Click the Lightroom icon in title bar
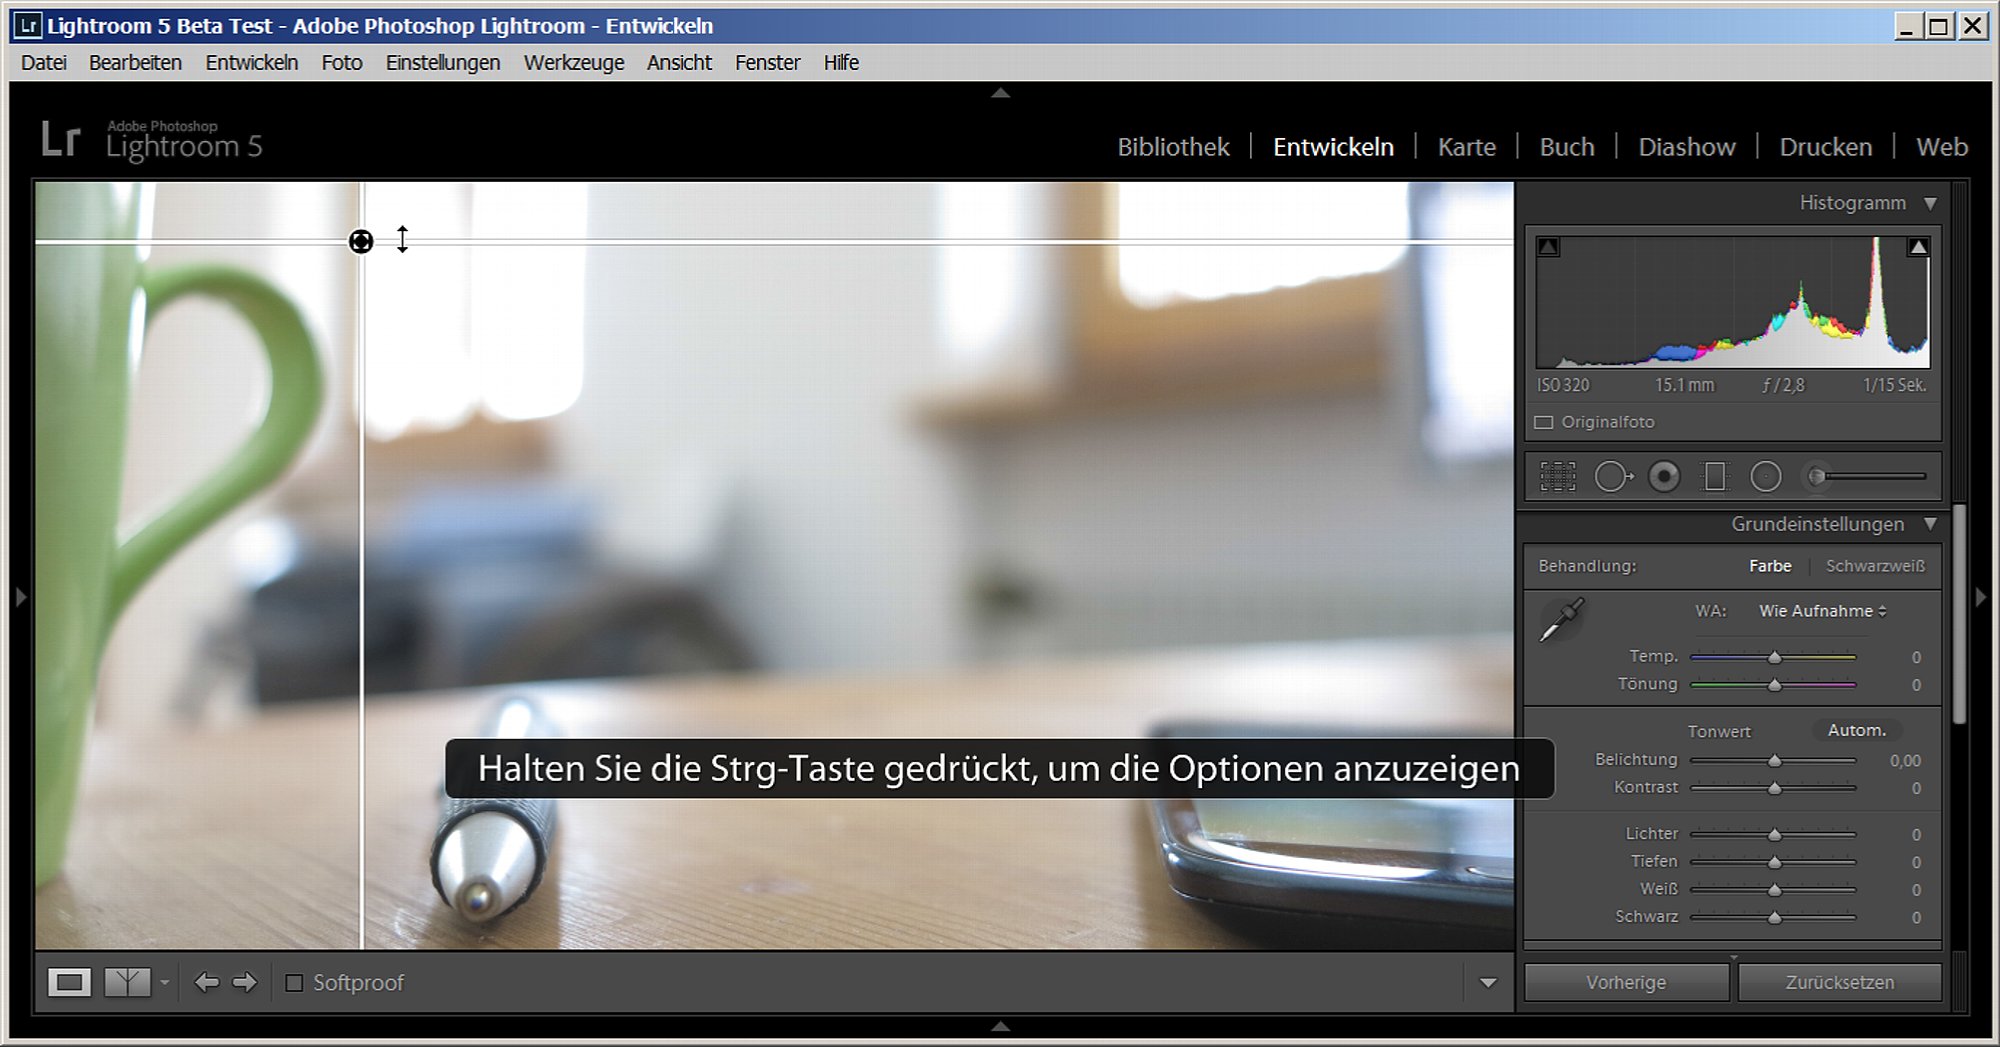Viewport: 2000px width, 1047px height. (x=28, y=25)
